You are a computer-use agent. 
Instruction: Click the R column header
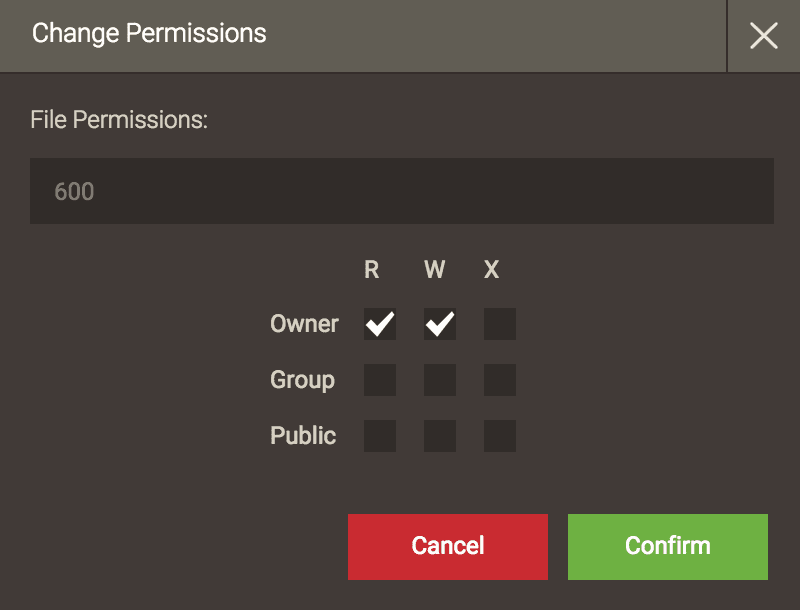point(369,268)
